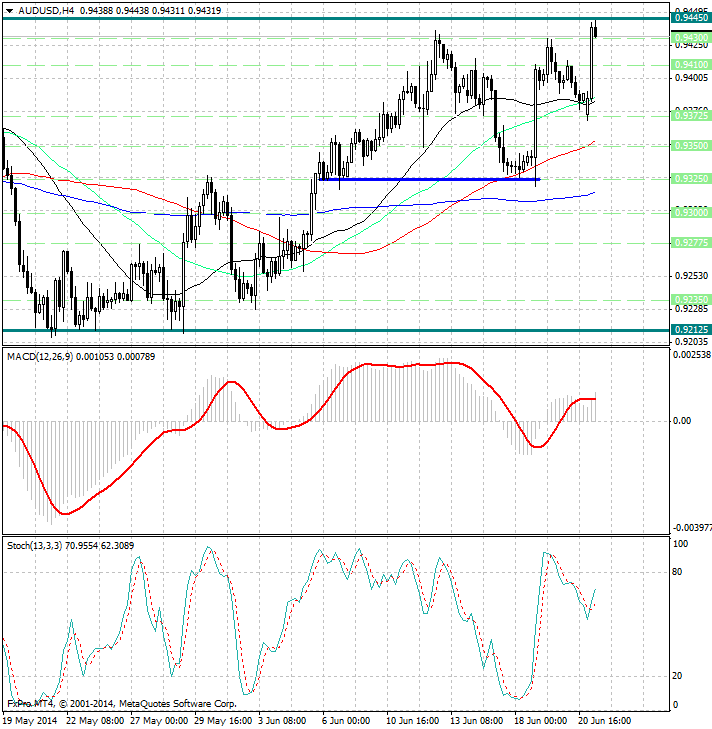Click the 6 Jun 00:00 time label
Image resolution: width=712 pixels, height=729 pixels.
[346, 721]
